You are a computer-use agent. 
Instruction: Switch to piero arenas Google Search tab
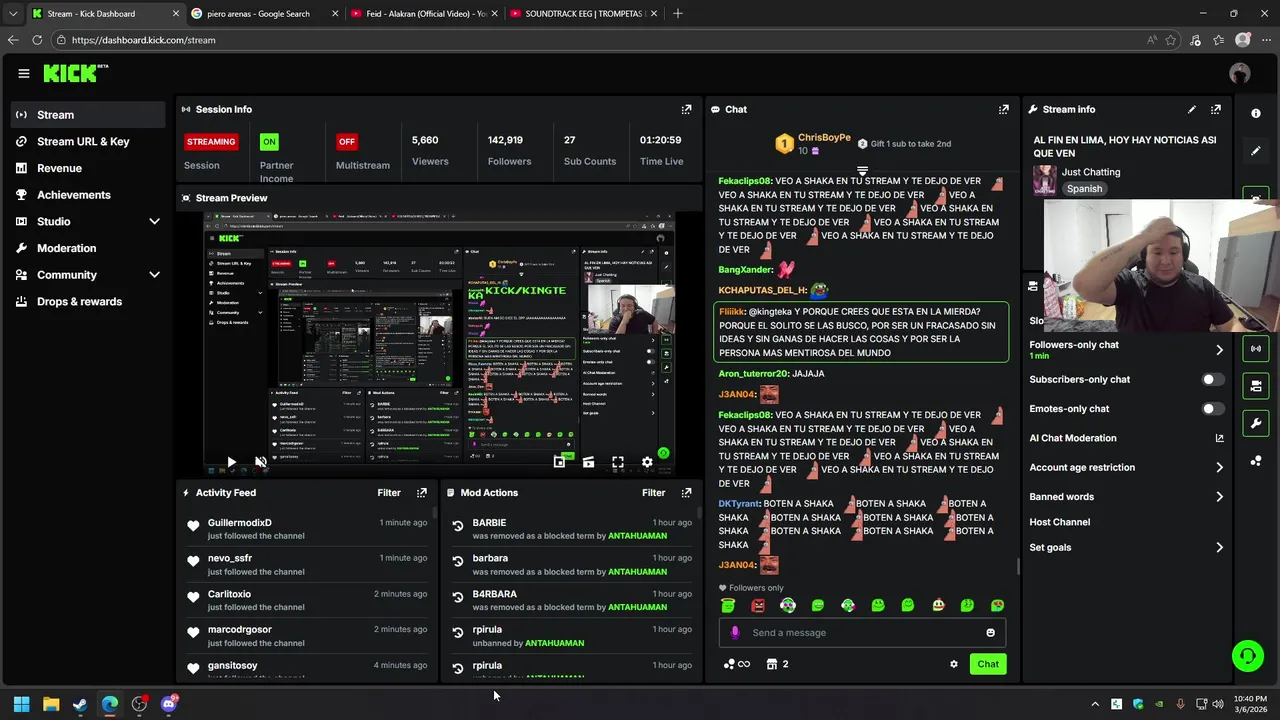[264, 14]
